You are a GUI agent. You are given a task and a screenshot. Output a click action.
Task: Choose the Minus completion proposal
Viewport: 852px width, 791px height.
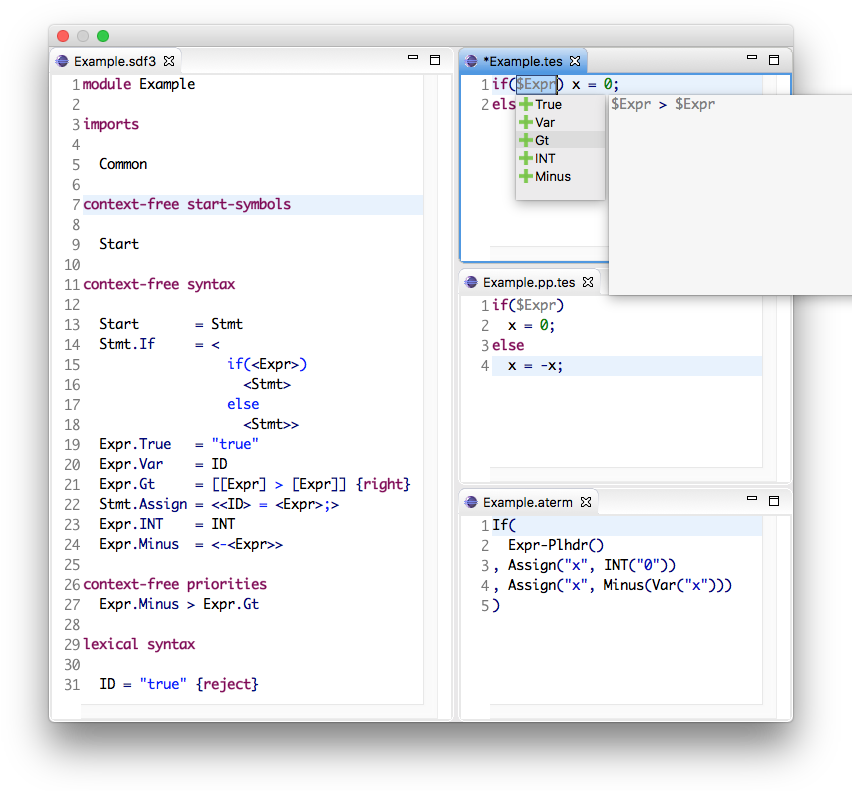tap(560, 176)
